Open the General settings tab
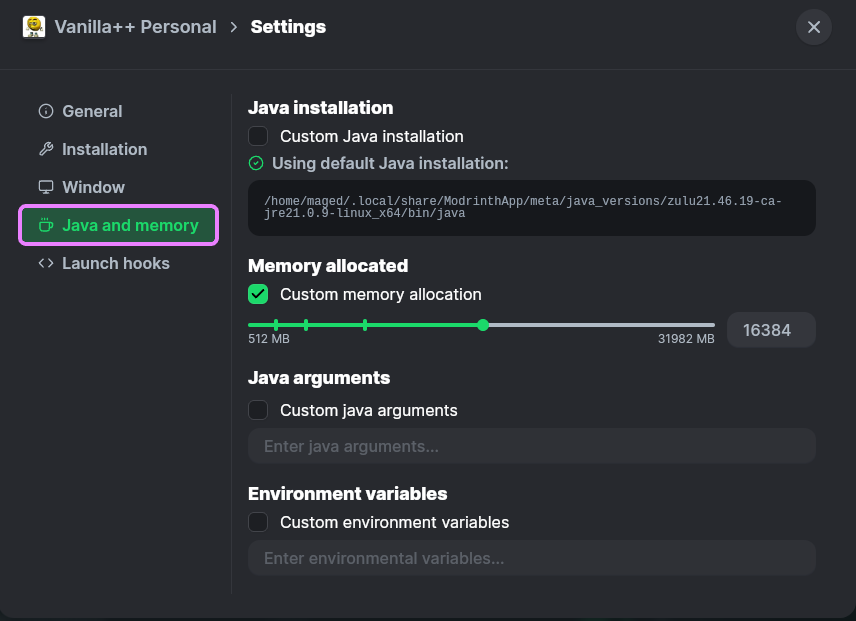Screen dimensions: 856x621 point(118,111)
